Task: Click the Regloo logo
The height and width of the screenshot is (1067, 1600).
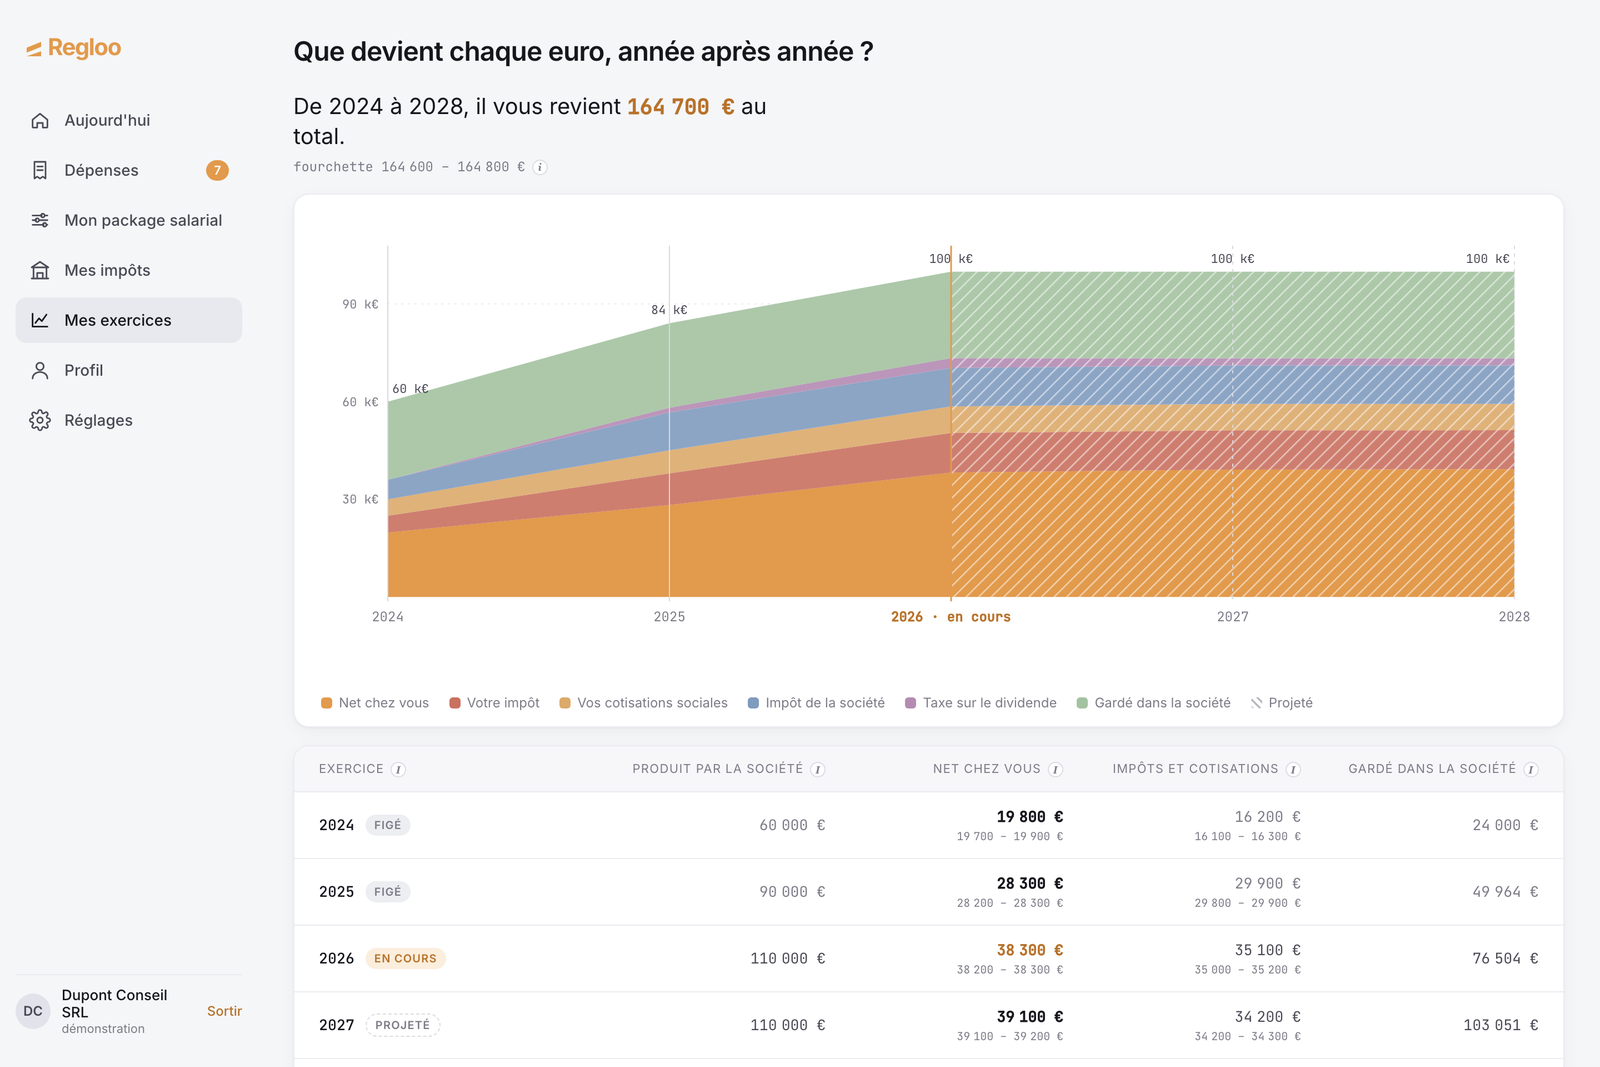Action: pos(73,48)
